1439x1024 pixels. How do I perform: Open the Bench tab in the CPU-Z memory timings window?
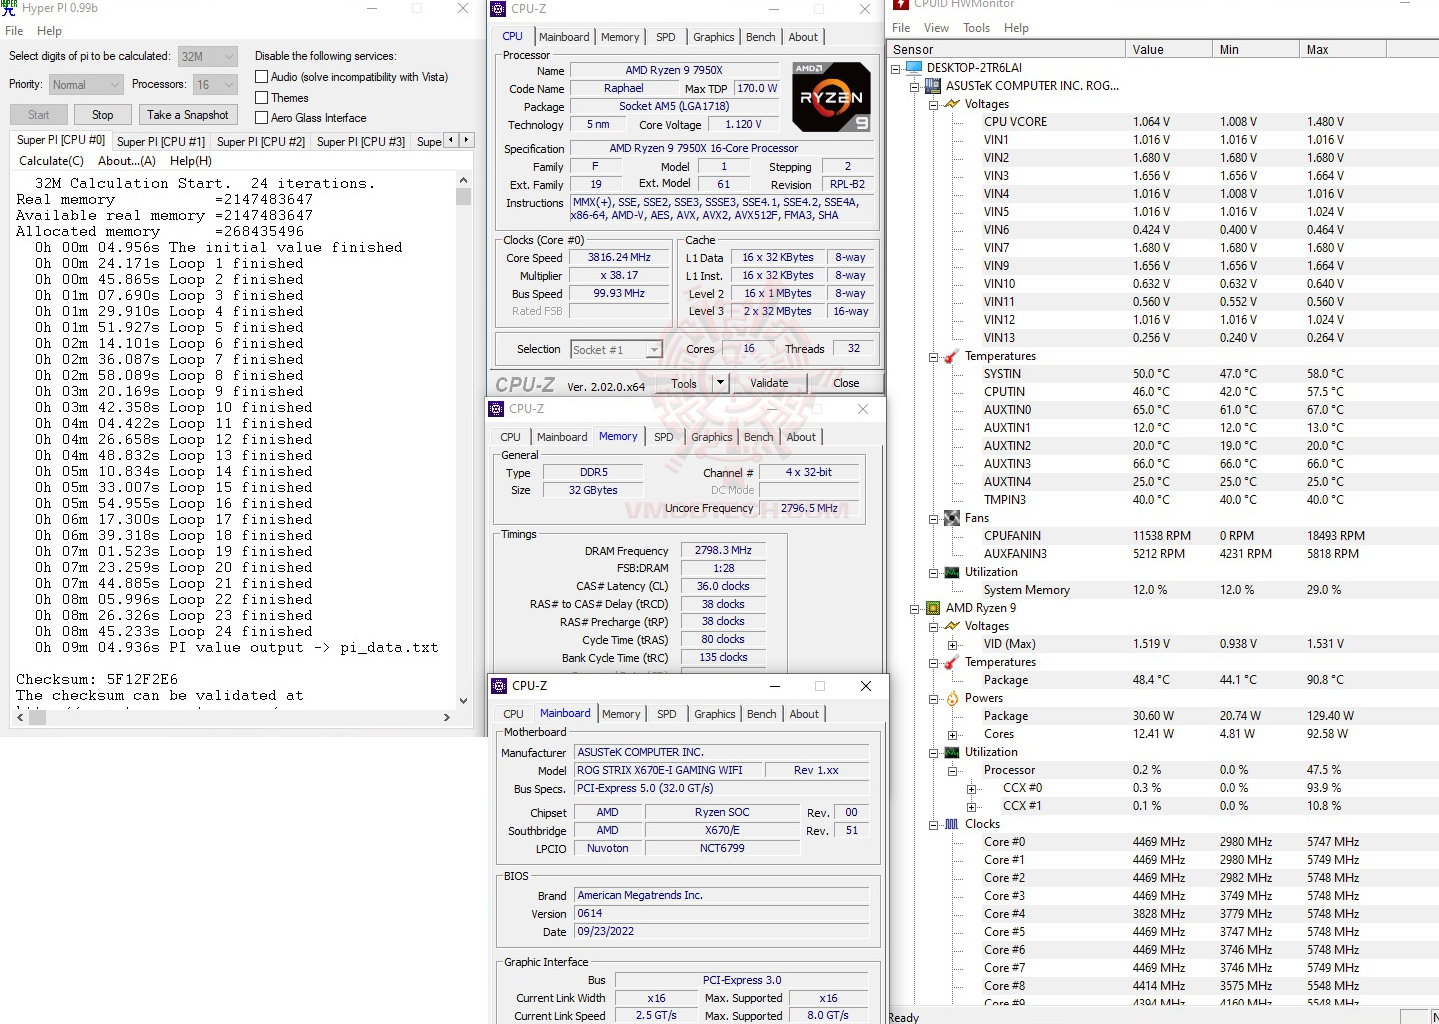pyautogui.click(x=758, y=437)
